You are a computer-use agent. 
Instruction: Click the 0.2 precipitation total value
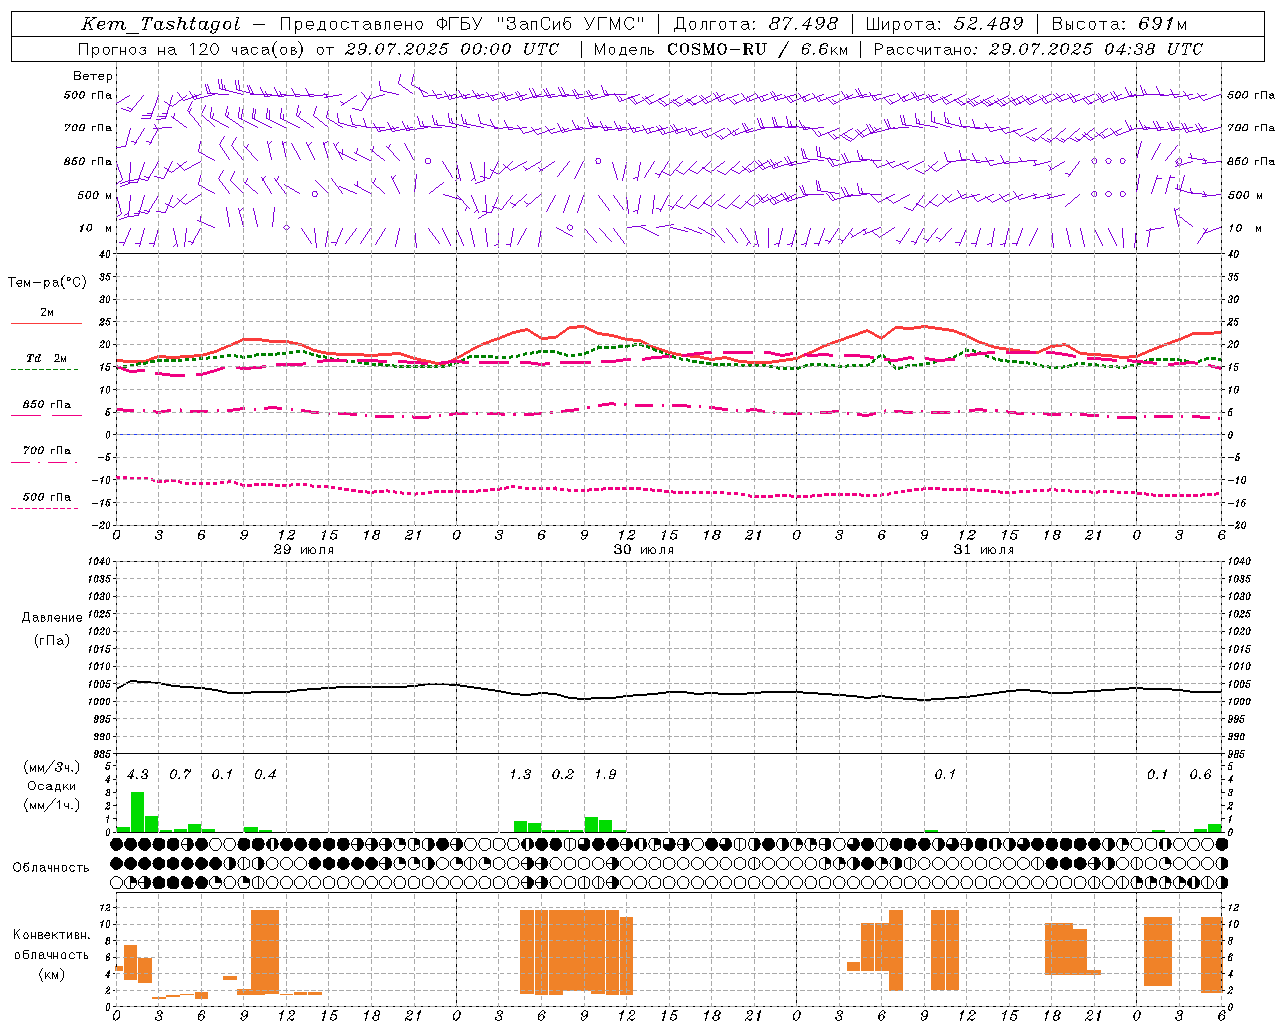point(563,775)
